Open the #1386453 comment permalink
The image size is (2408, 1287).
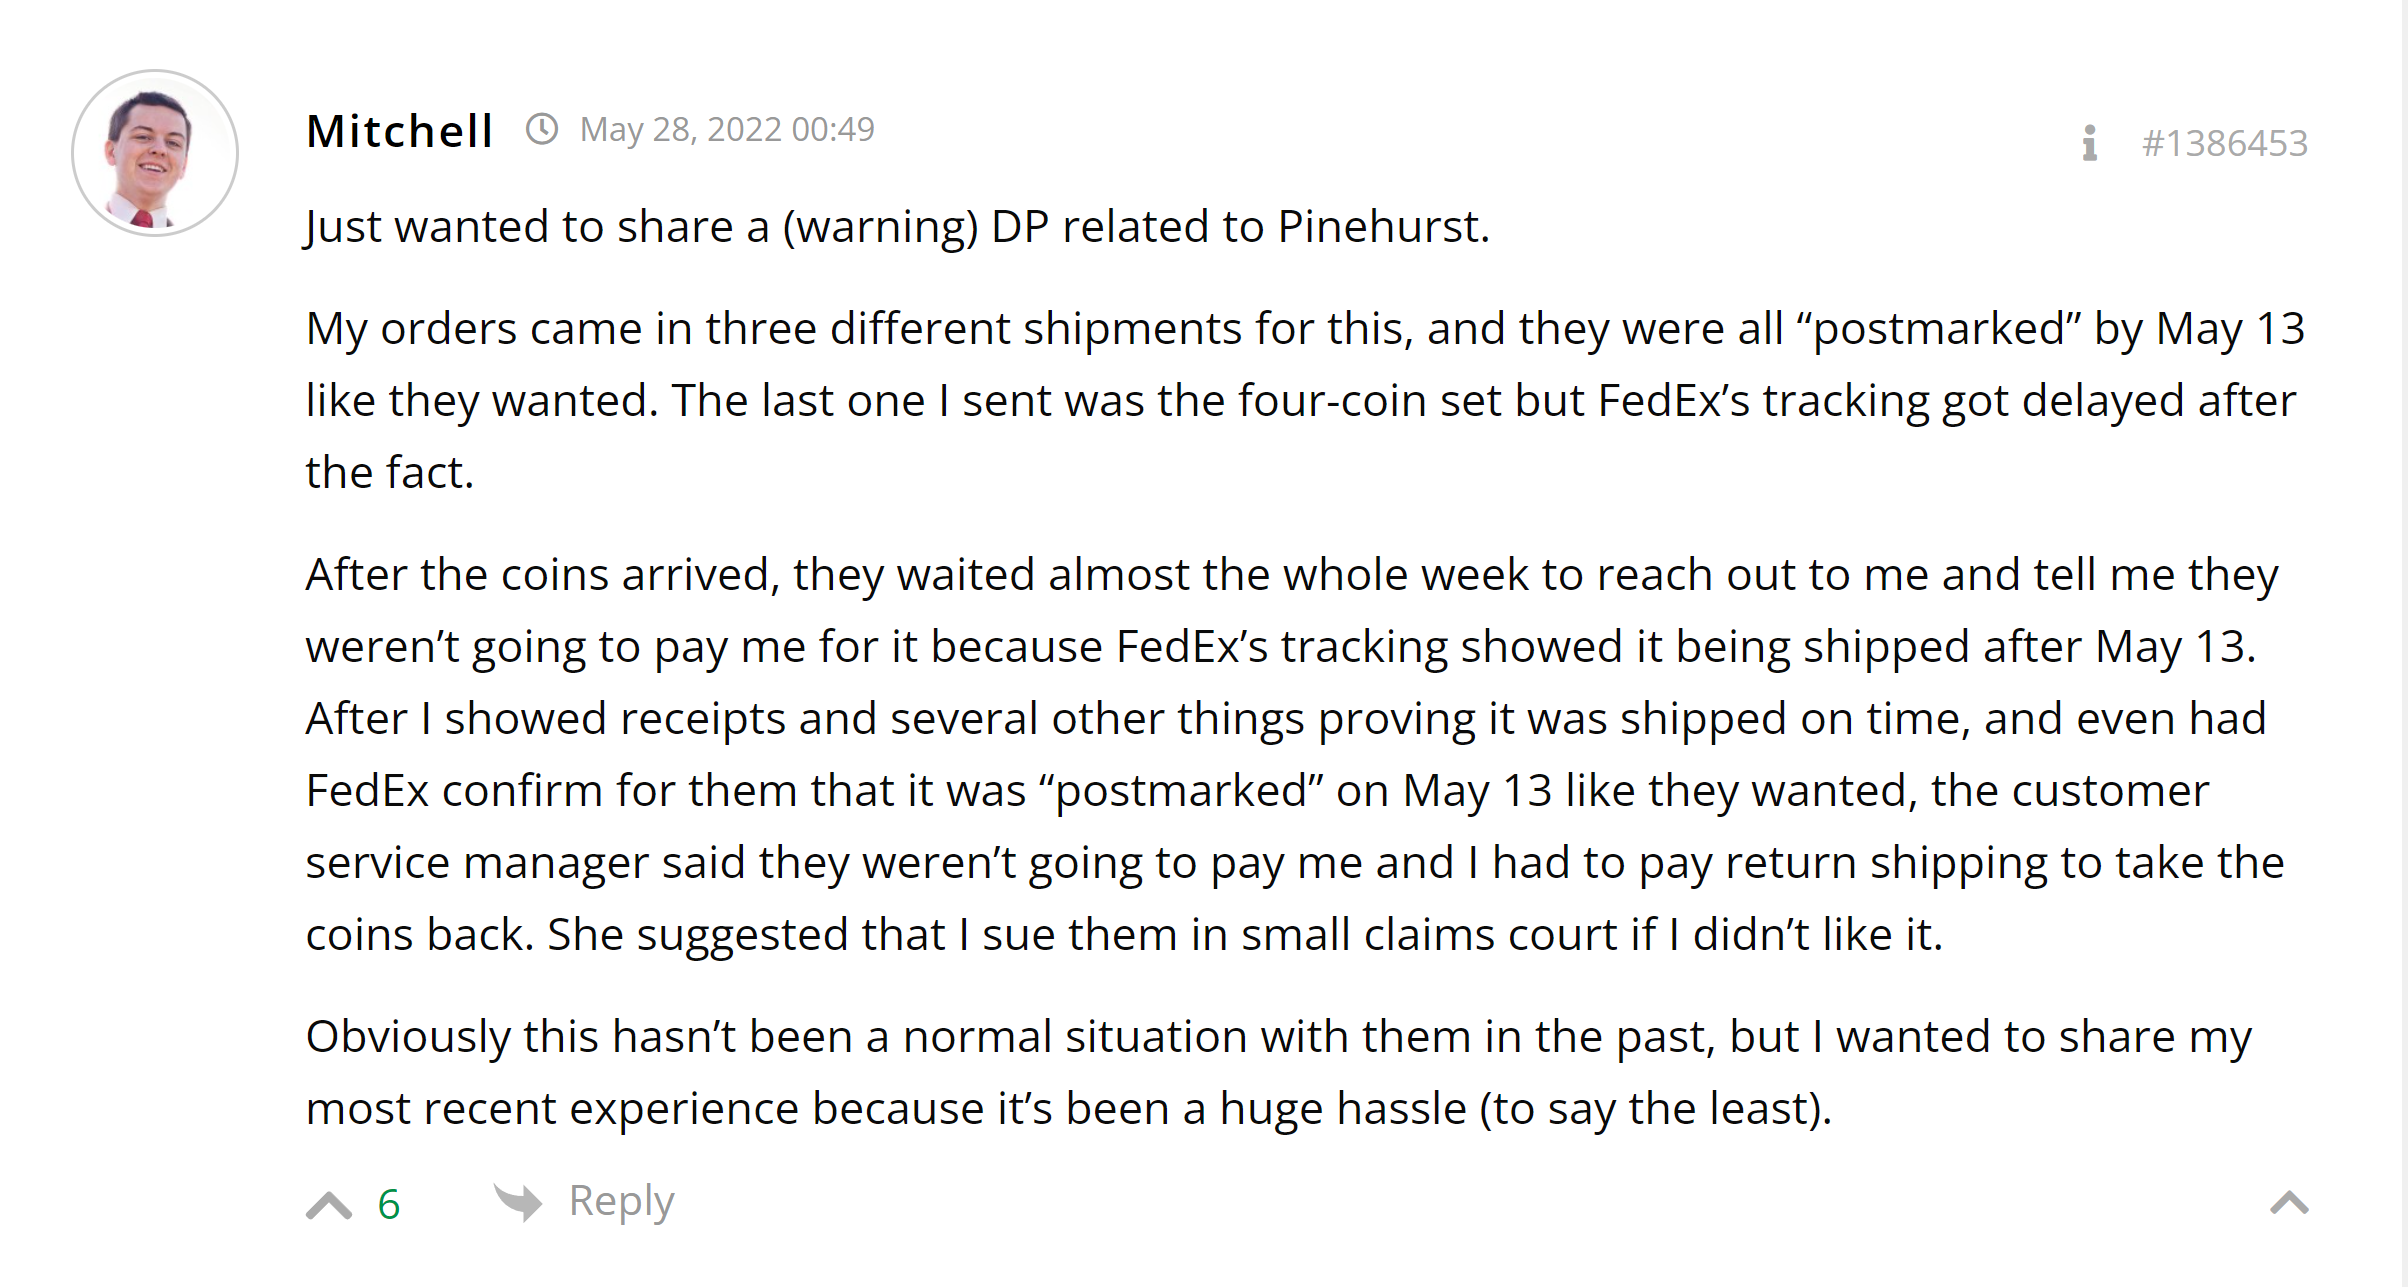[2224, 143]
